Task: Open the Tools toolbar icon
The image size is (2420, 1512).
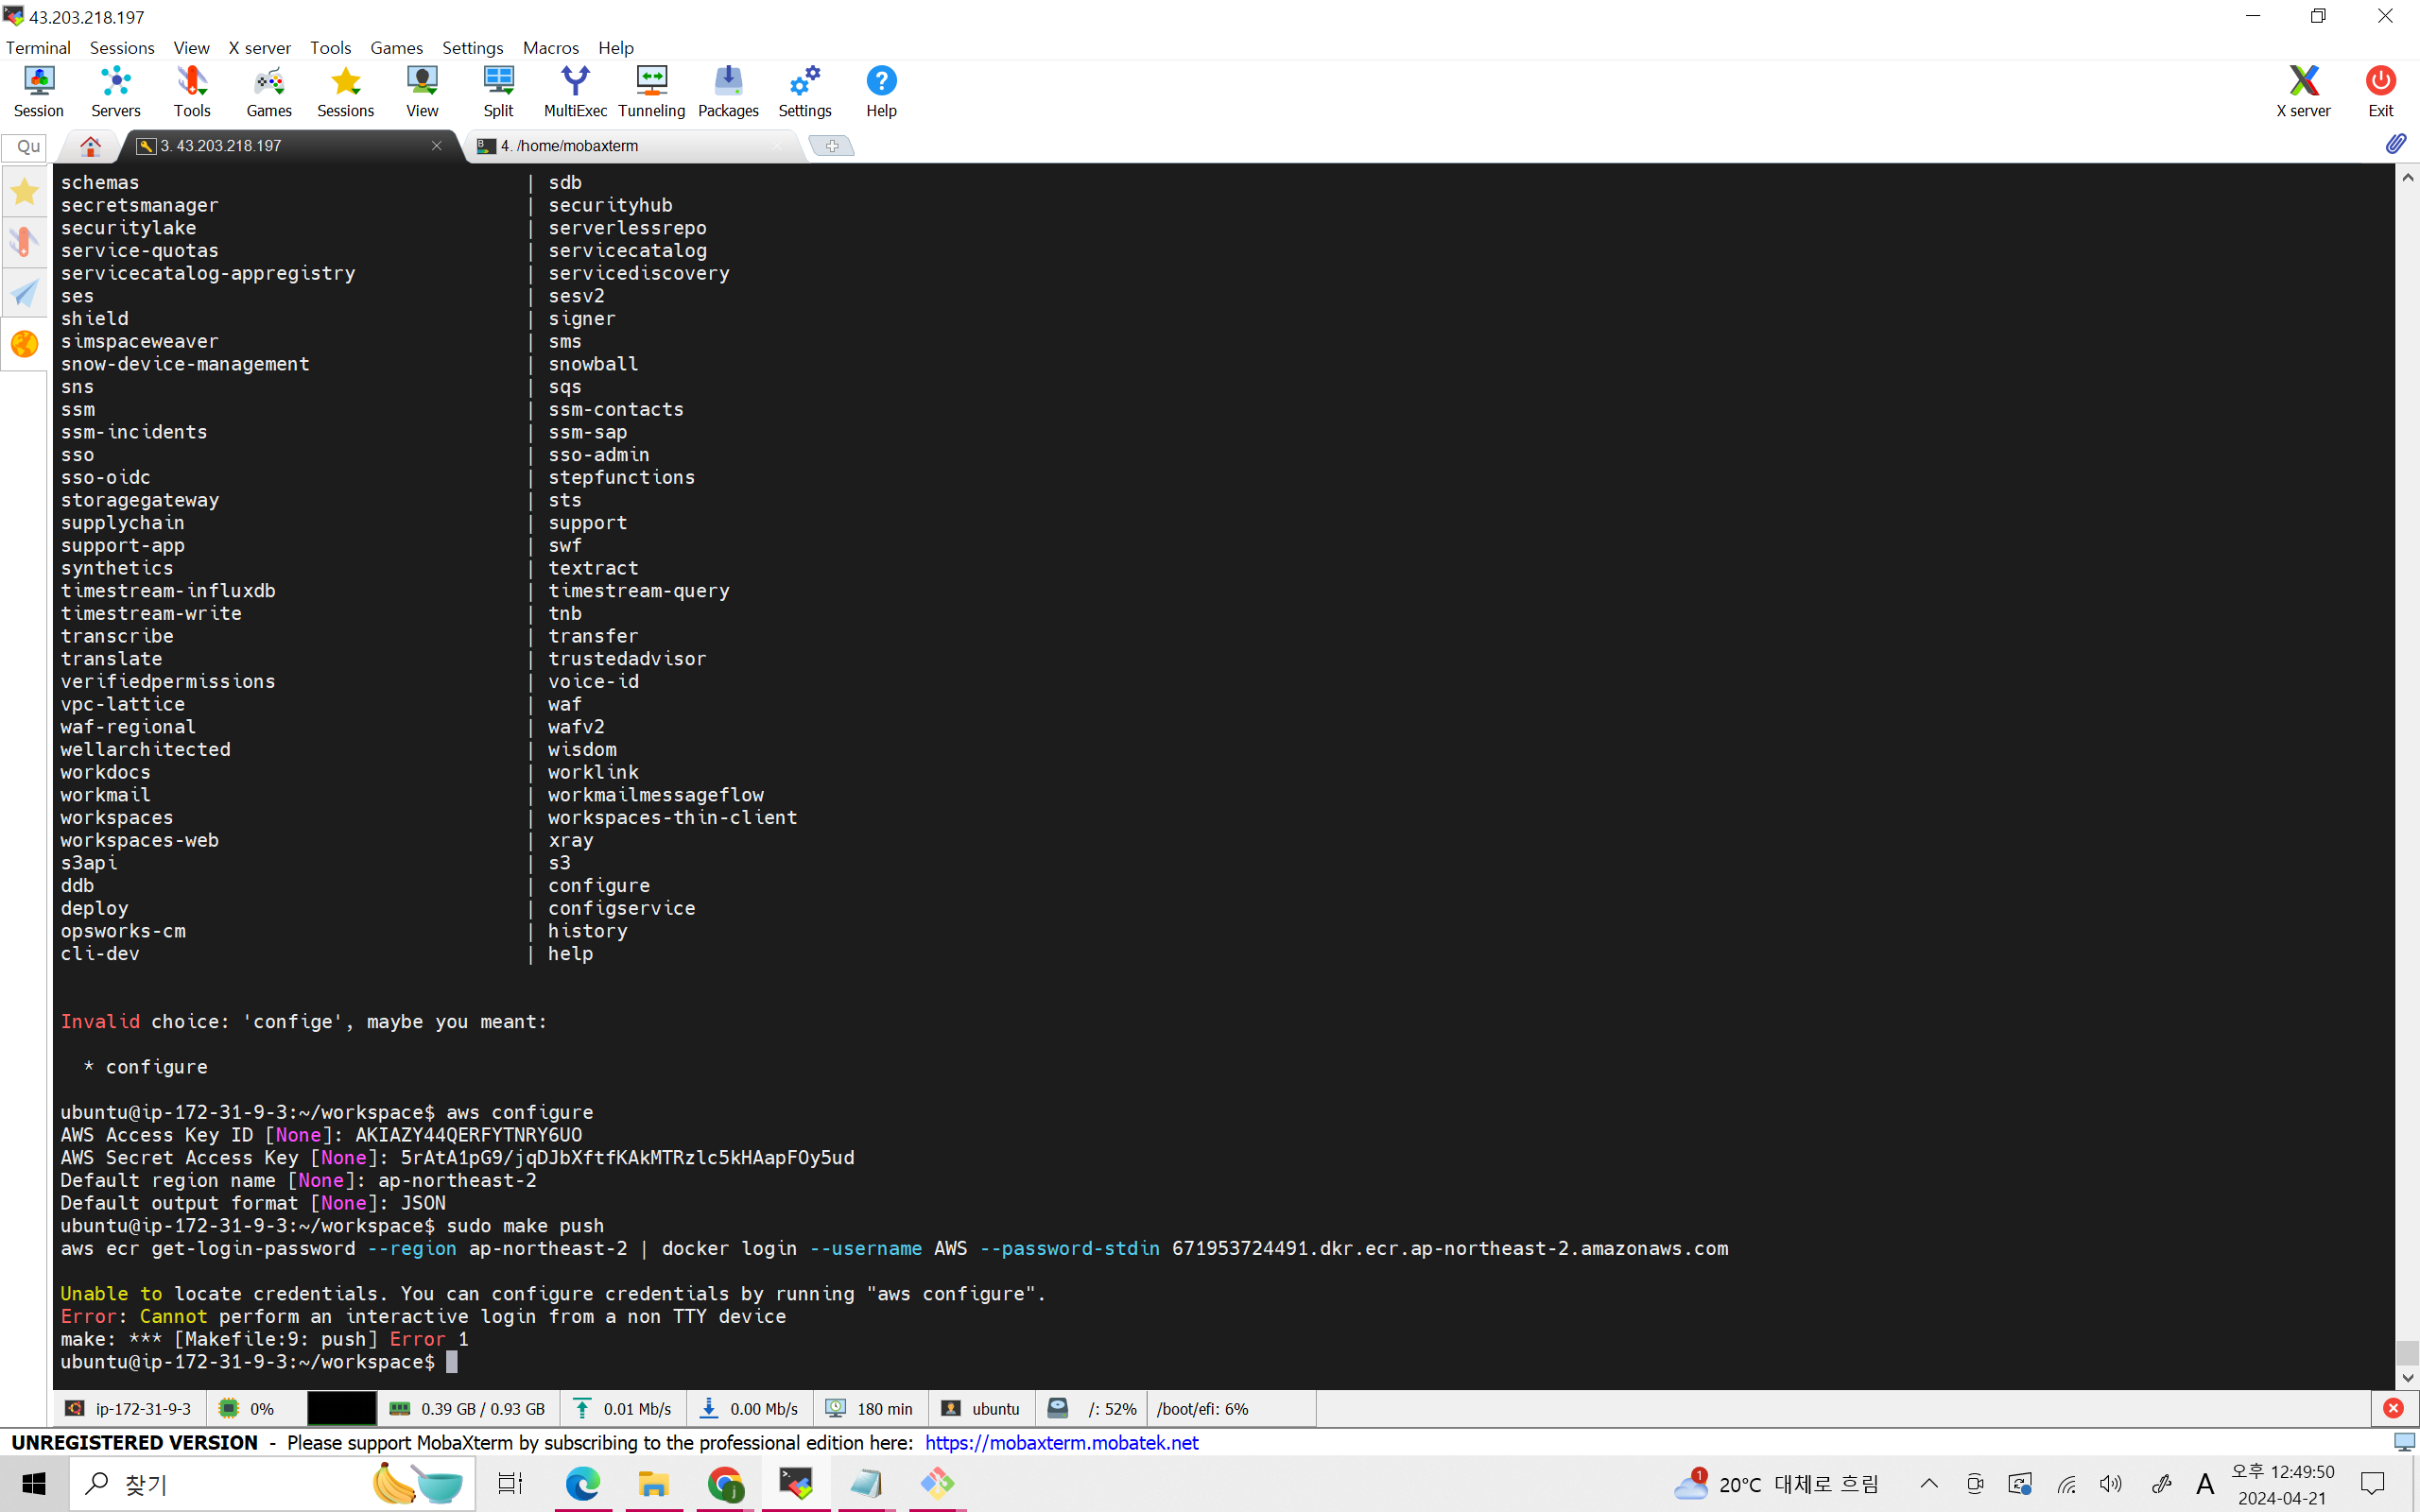Action: coord(192,91)
